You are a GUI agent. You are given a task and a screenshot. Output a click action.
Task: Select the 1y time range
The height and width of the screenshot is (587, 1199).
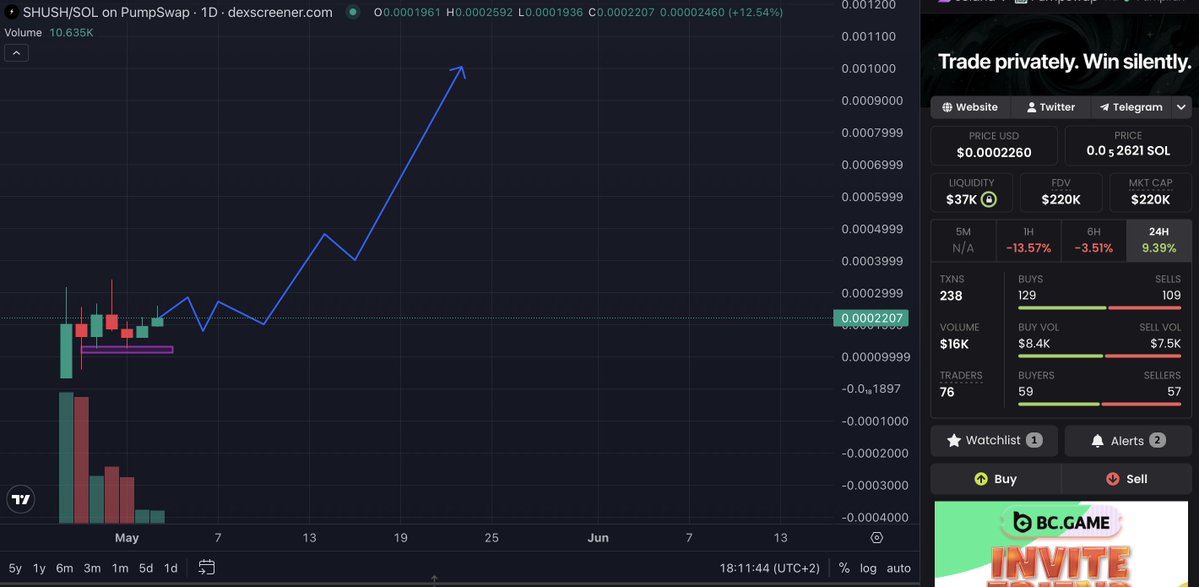[x=40, y=568]
